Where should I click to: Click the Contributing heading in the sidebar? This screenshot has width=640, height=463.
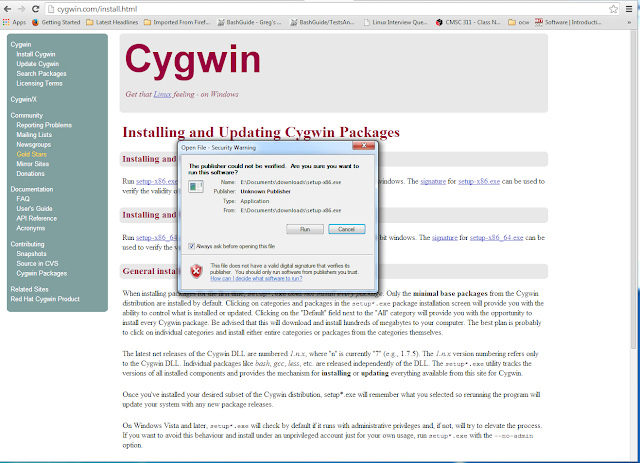click(x=27, y=244)
